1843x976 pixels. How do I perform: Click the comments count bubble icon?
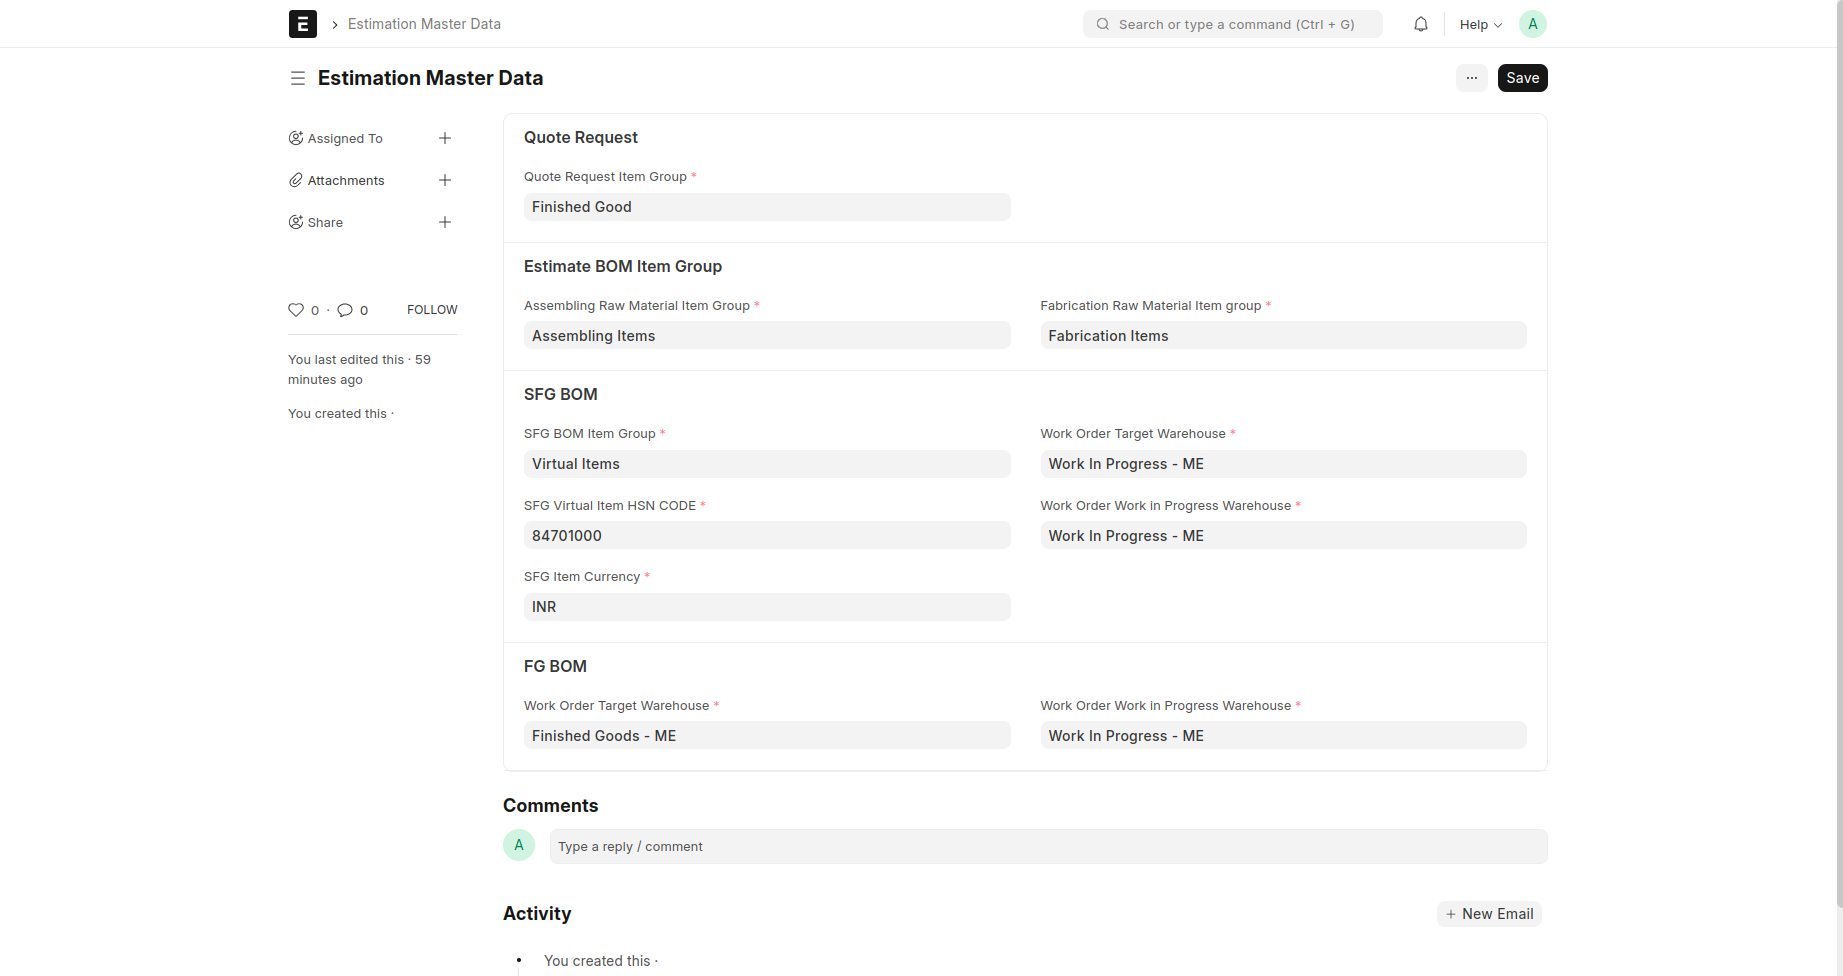coord(345,310)
